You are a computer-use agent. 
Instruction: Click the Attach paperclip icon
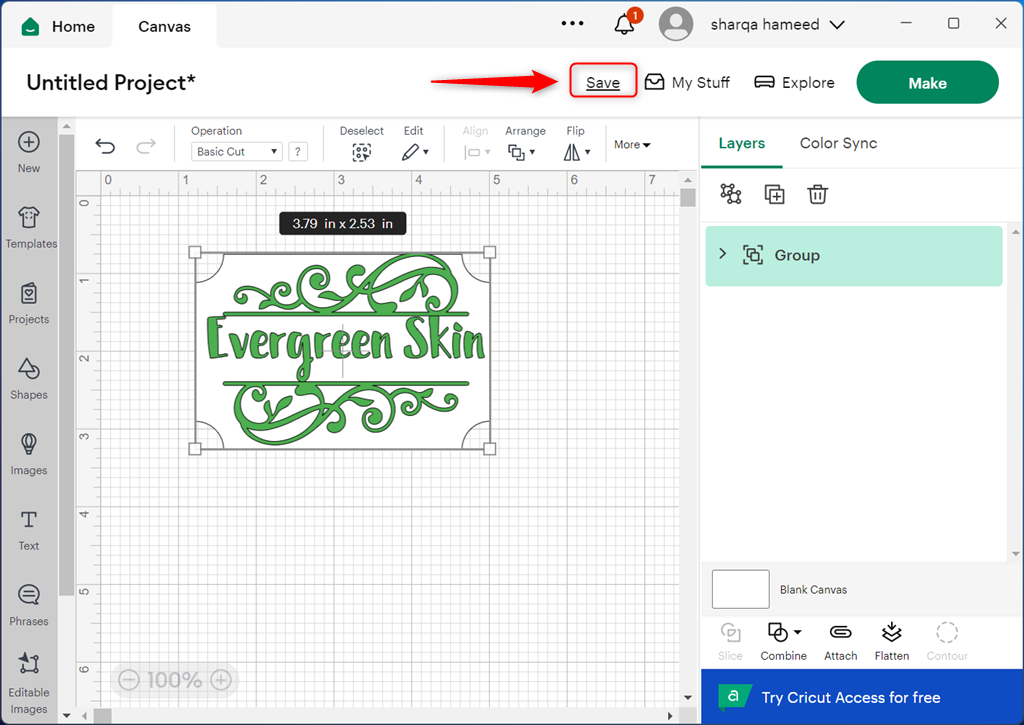click(x=840, y=640)
